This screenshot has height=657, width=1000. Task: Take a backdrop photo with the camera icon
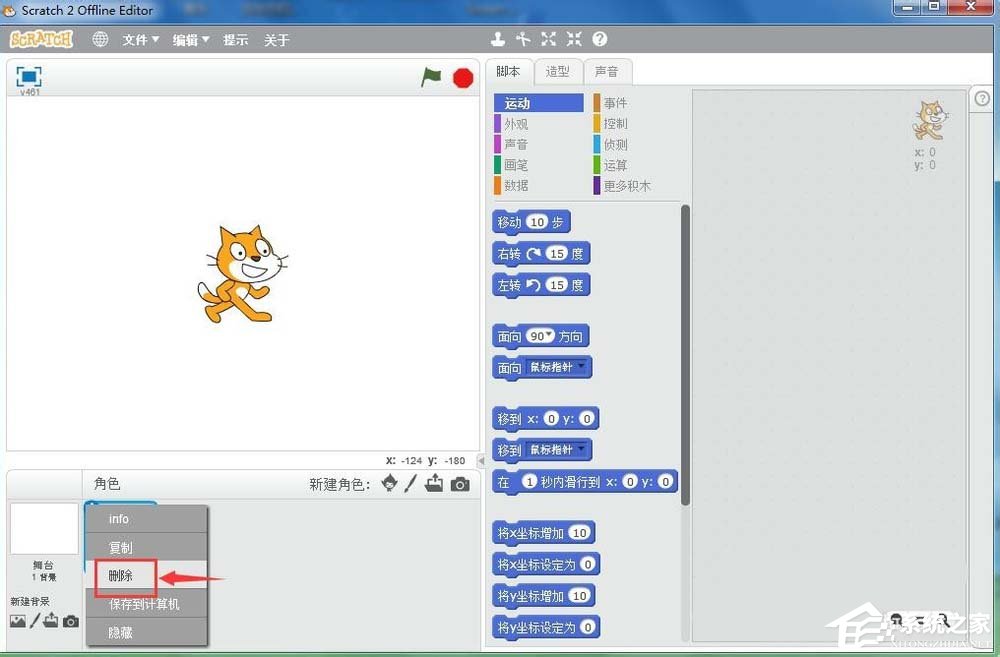click(69, 621)
